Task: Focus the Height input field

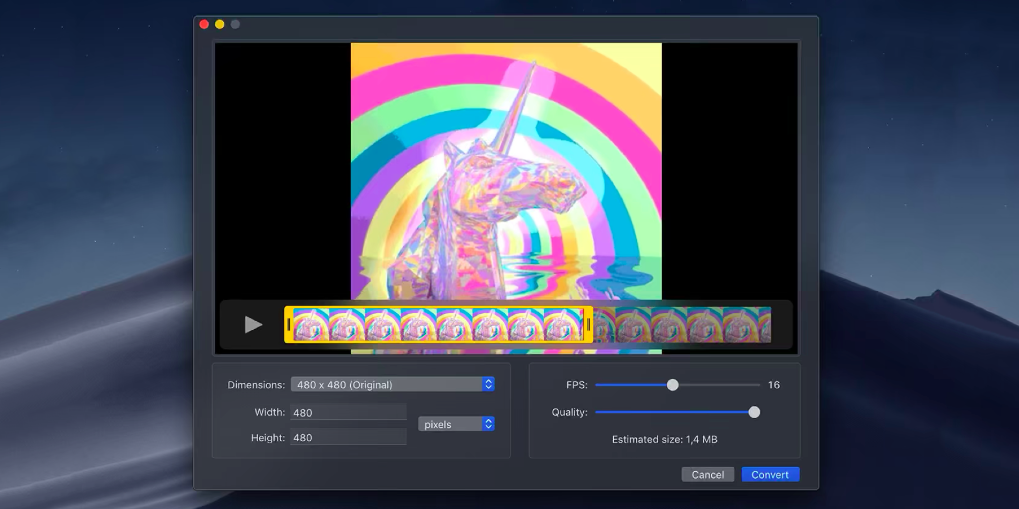Action: (x=347, y=437)
